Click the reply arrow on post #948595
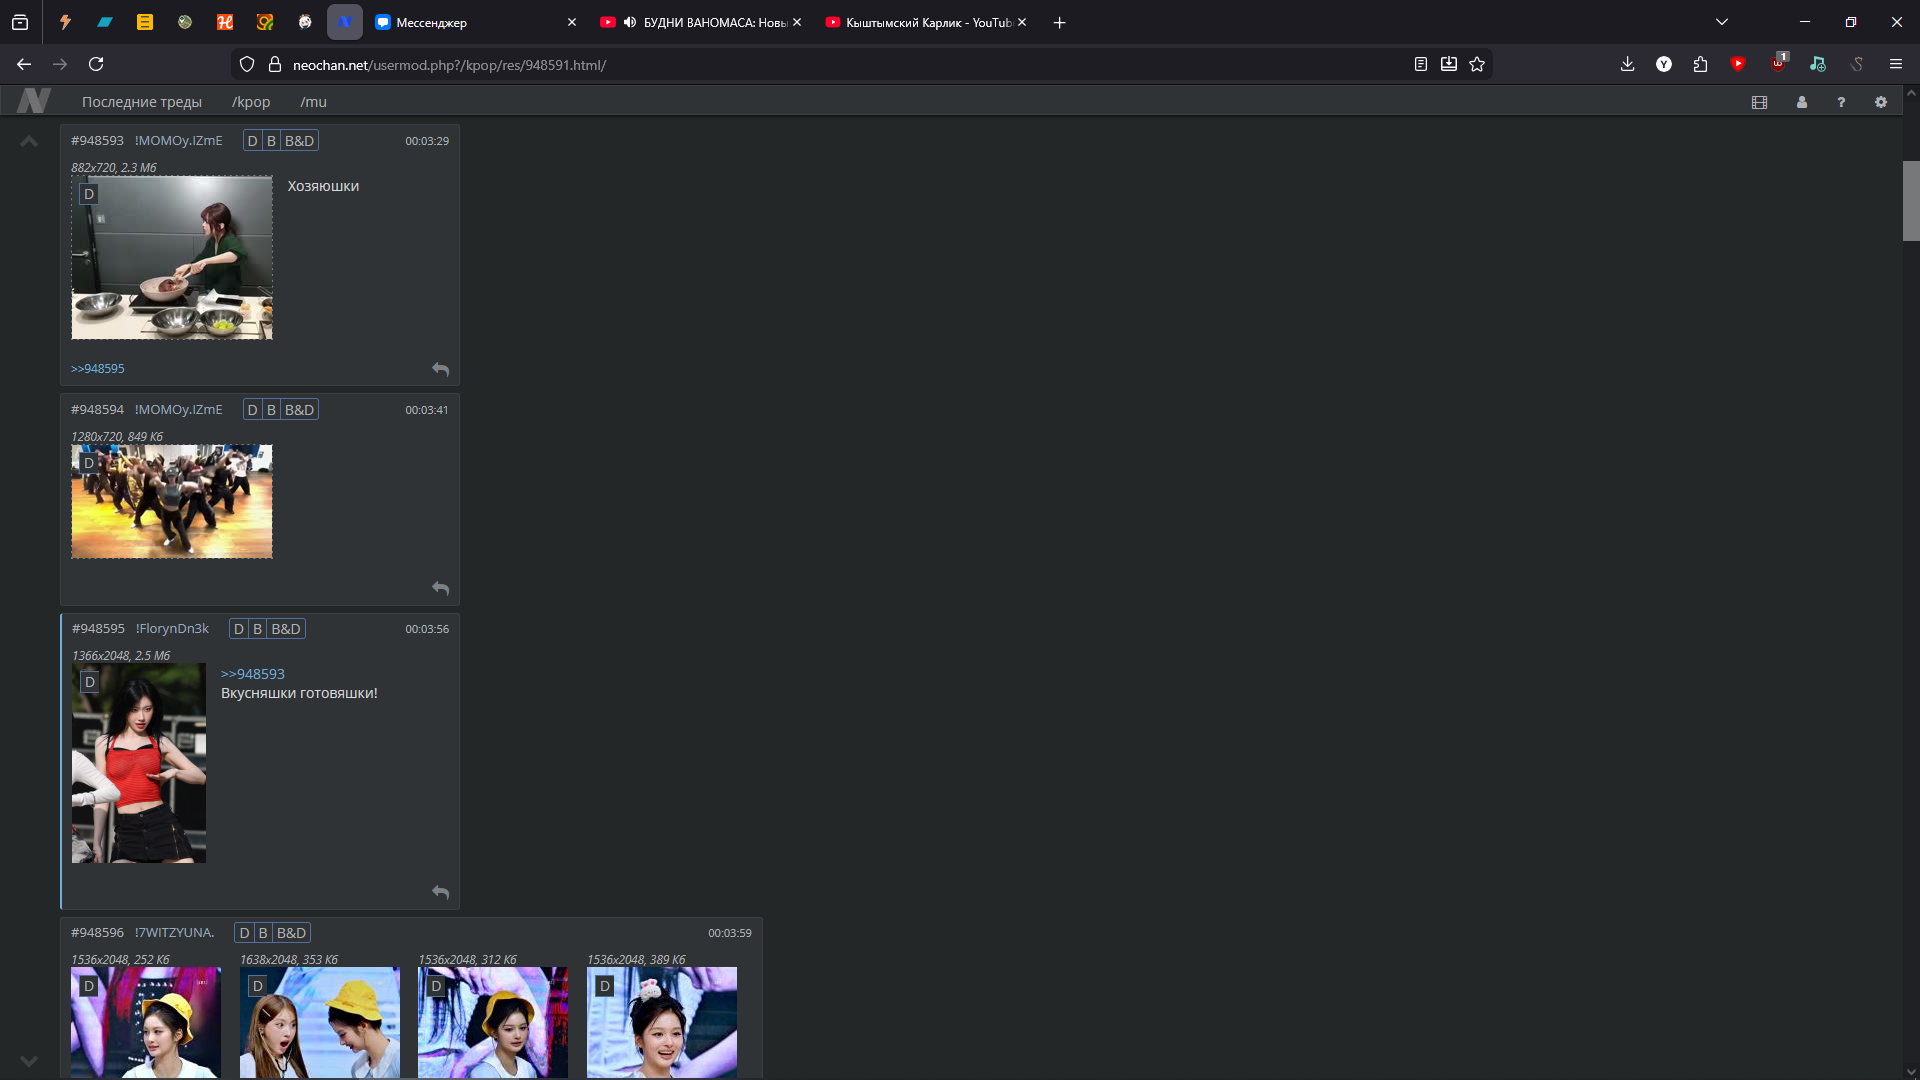This screenshot has width=1920, height=1080. click(440, 892)
